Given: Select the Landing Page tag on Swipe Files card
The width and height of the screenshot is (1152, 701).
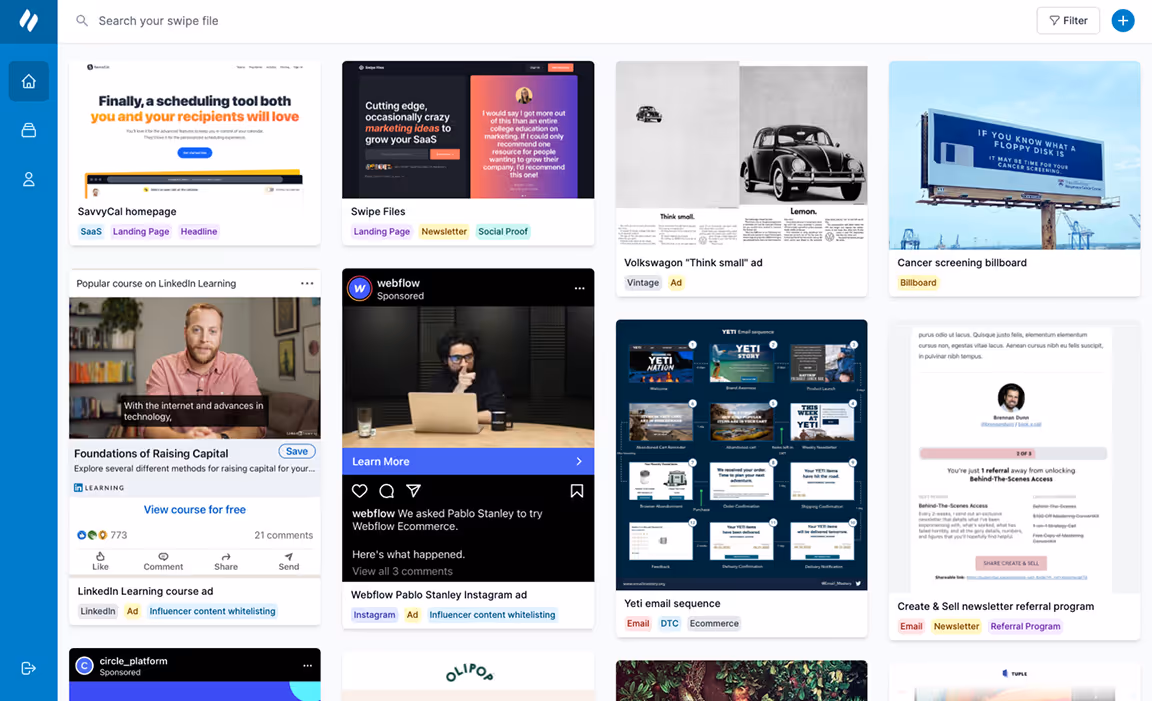Looking at the screenshot, I should coord(381,231).
